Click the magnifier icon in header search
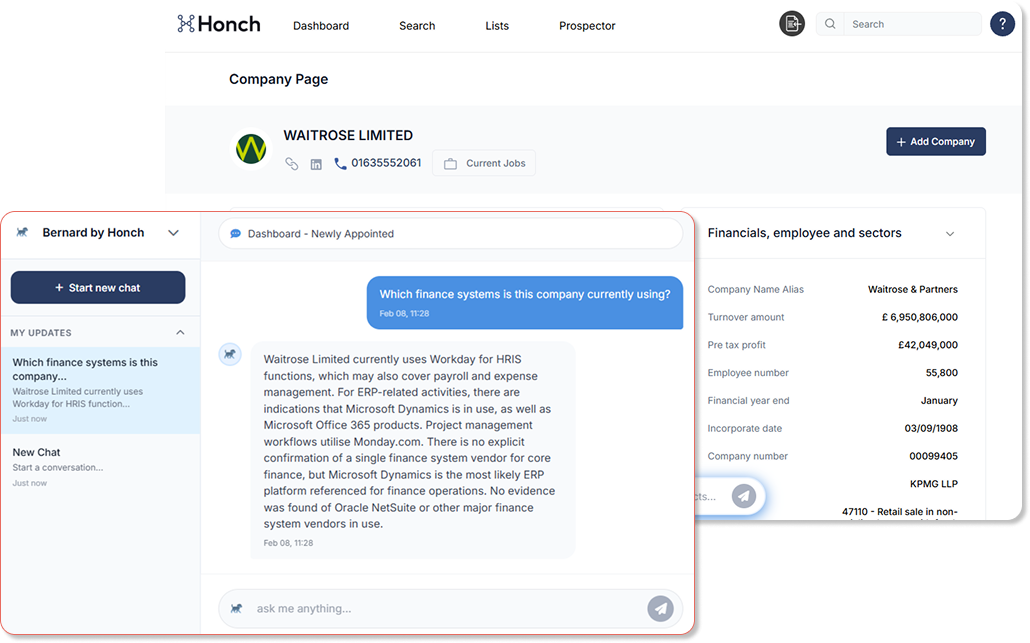Screen dimensions: 1030x643 pos(830,24)
